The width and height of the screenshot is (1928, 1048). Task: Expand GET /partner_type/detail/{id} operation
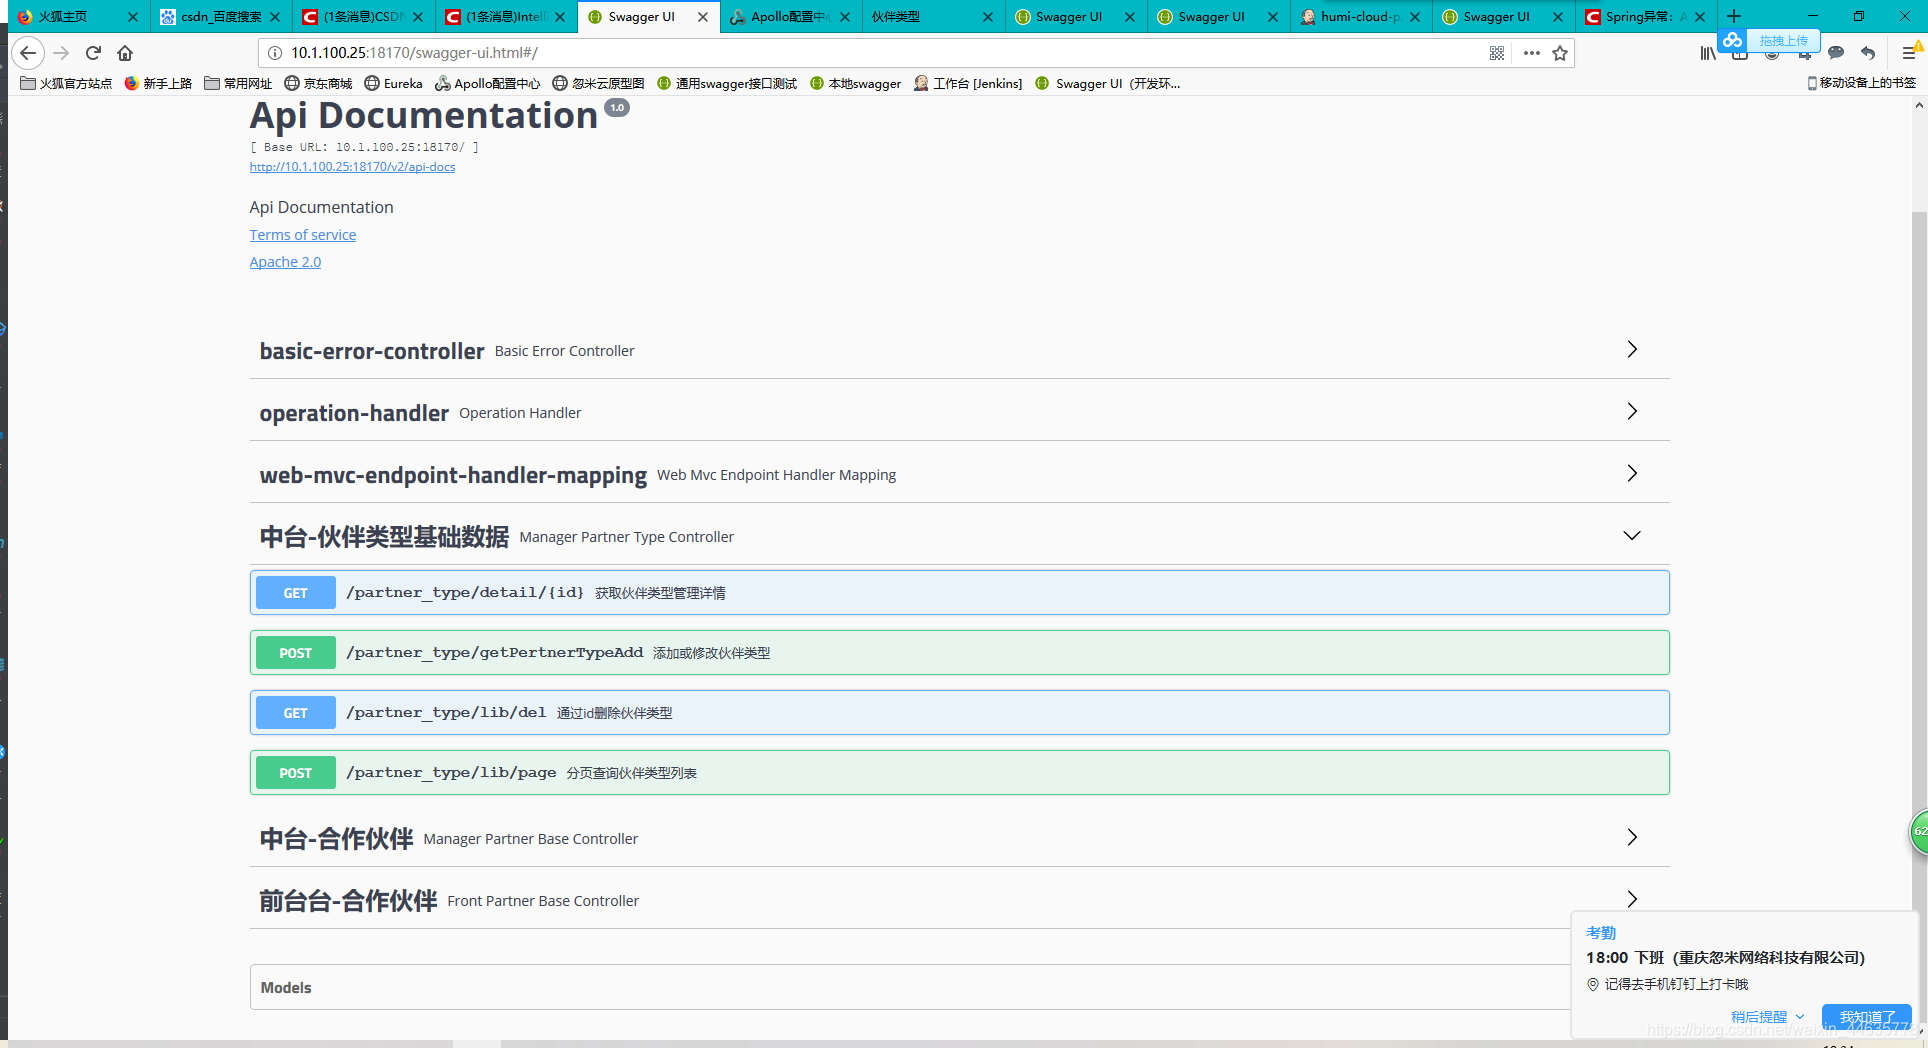(959, 593)
